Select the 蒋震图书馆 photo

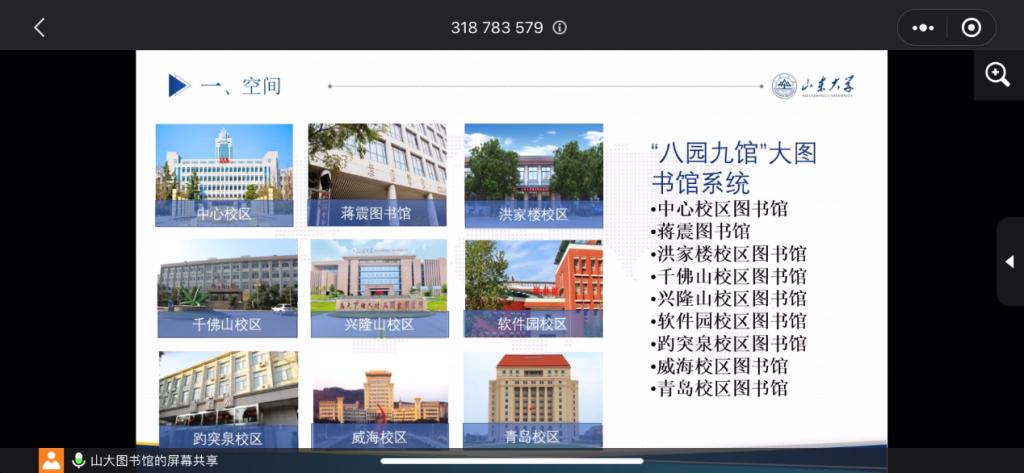click(x=377, y=175)
